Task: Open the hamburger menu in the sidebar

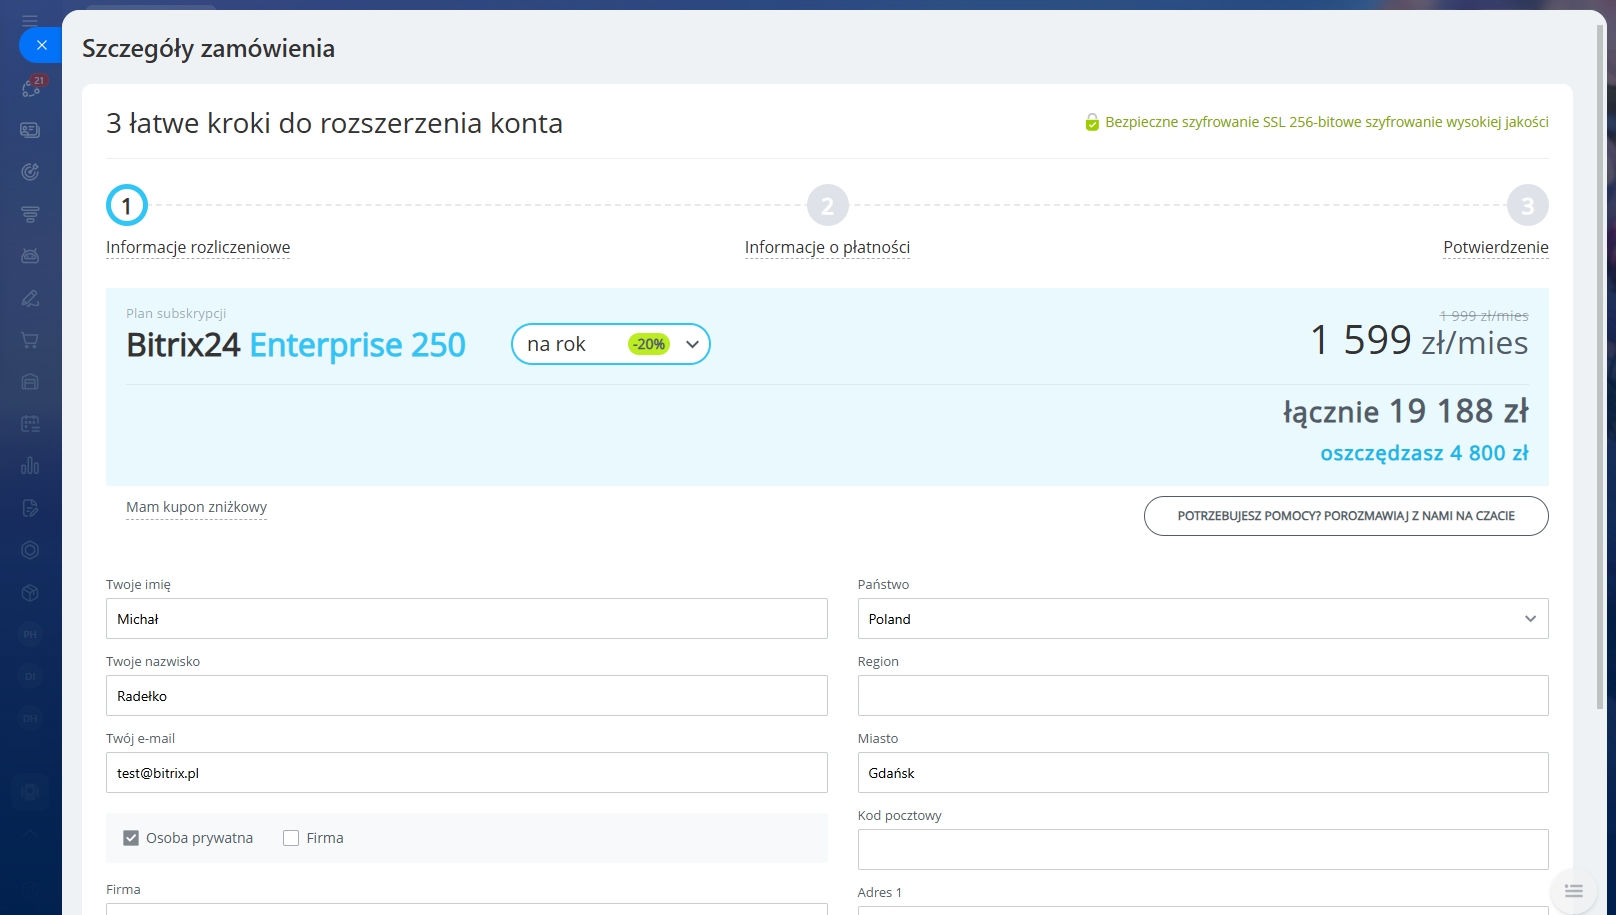Action: tap(30, 20)
